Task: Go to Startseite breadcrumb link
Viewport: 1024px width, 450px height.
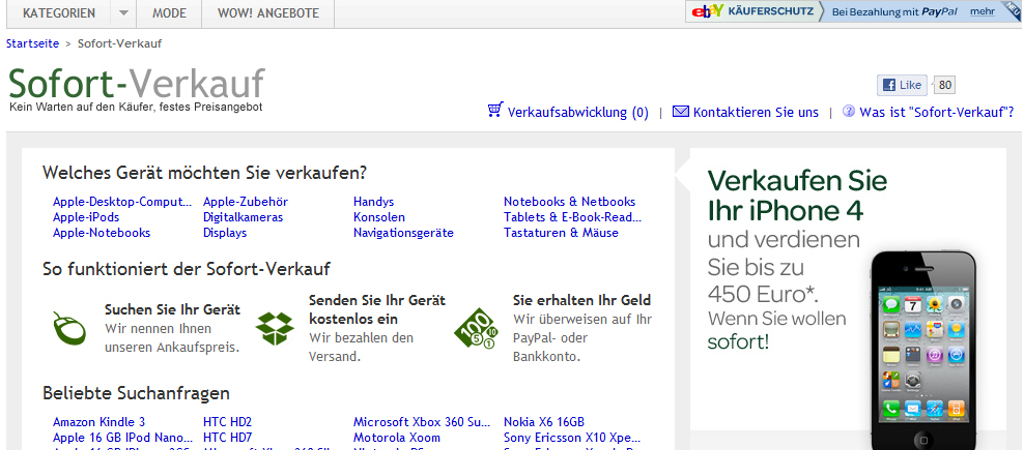Action: pos(33,44)
